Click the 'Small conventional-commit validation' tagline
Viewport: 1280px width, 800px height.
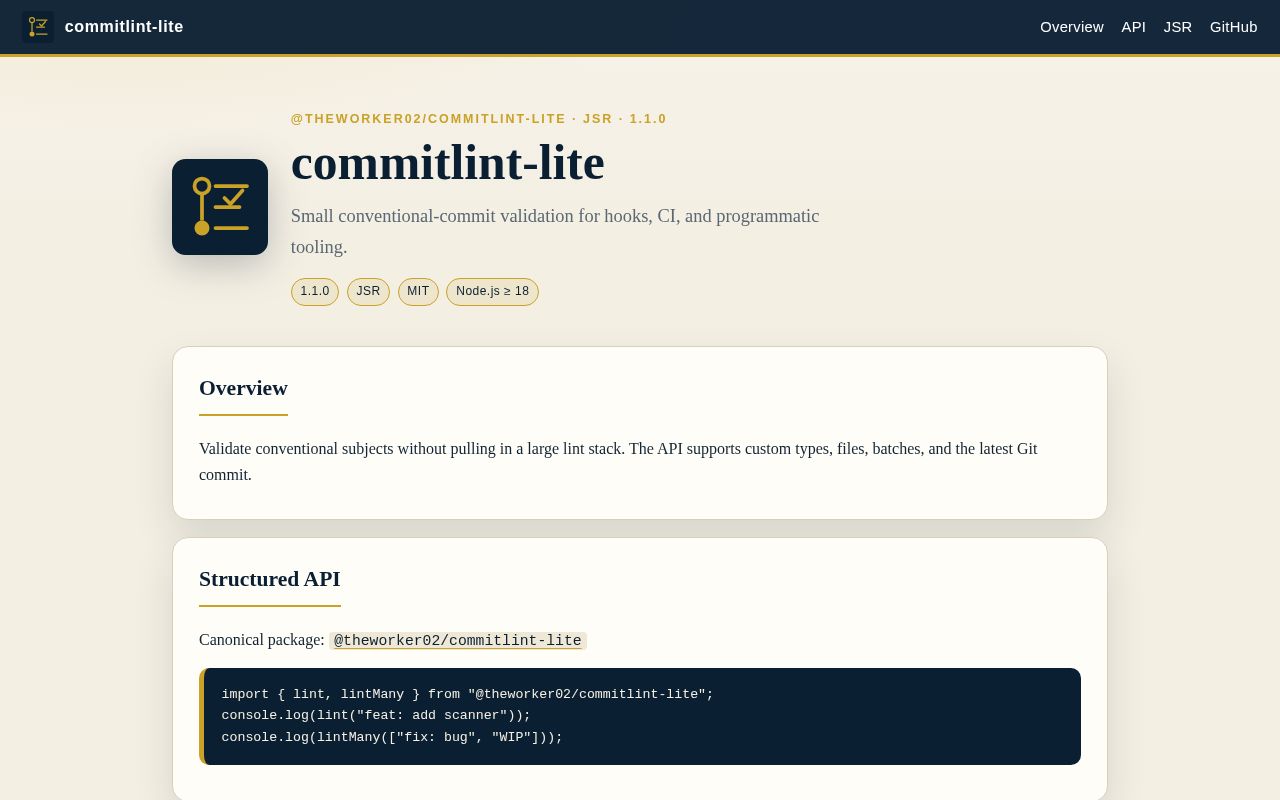point(555,231)
